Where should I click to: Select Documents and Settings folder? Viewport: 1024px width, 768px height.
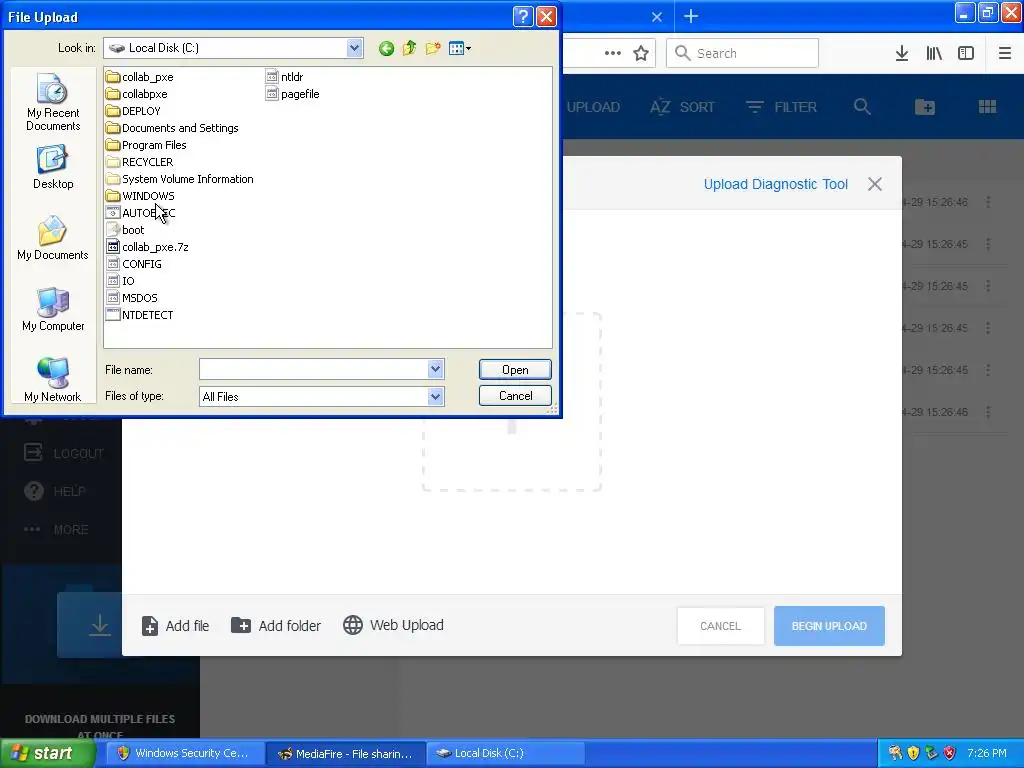click(172, 128)
